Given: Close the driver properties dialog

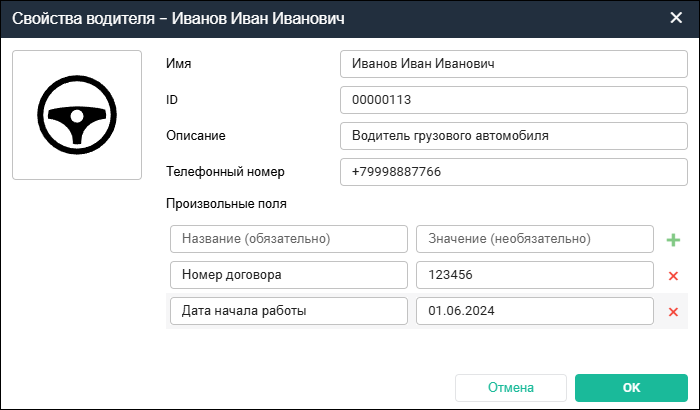Looking at the screenshot, I should point(675,17).
